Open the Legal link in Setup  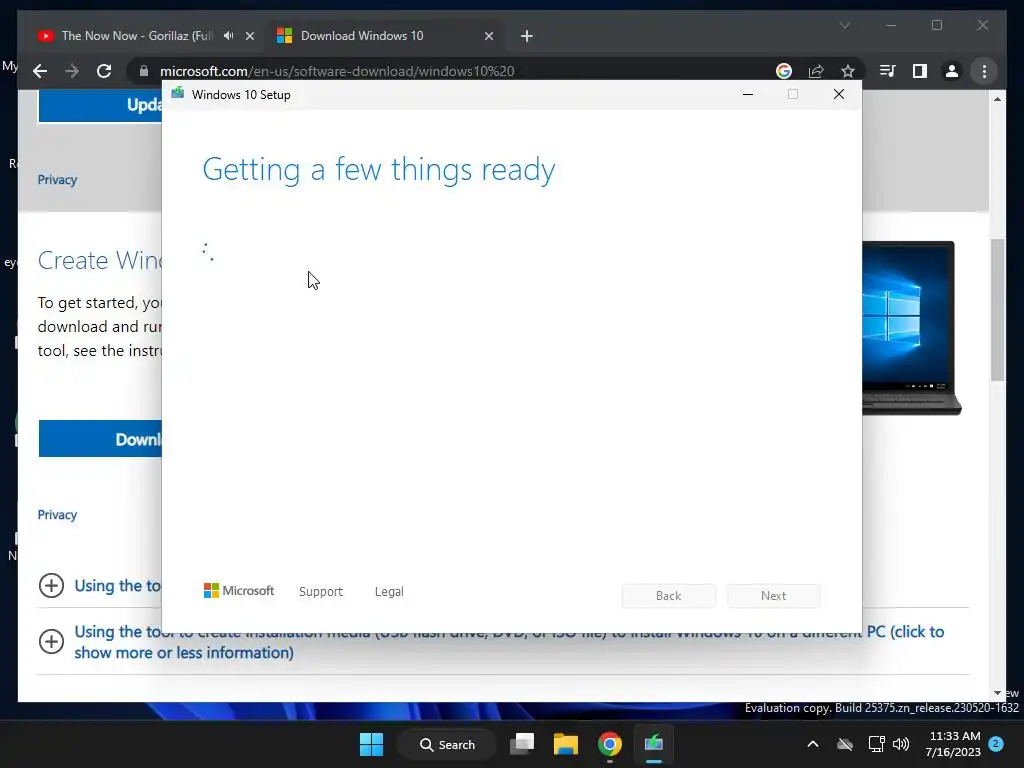tap(389, 592)
